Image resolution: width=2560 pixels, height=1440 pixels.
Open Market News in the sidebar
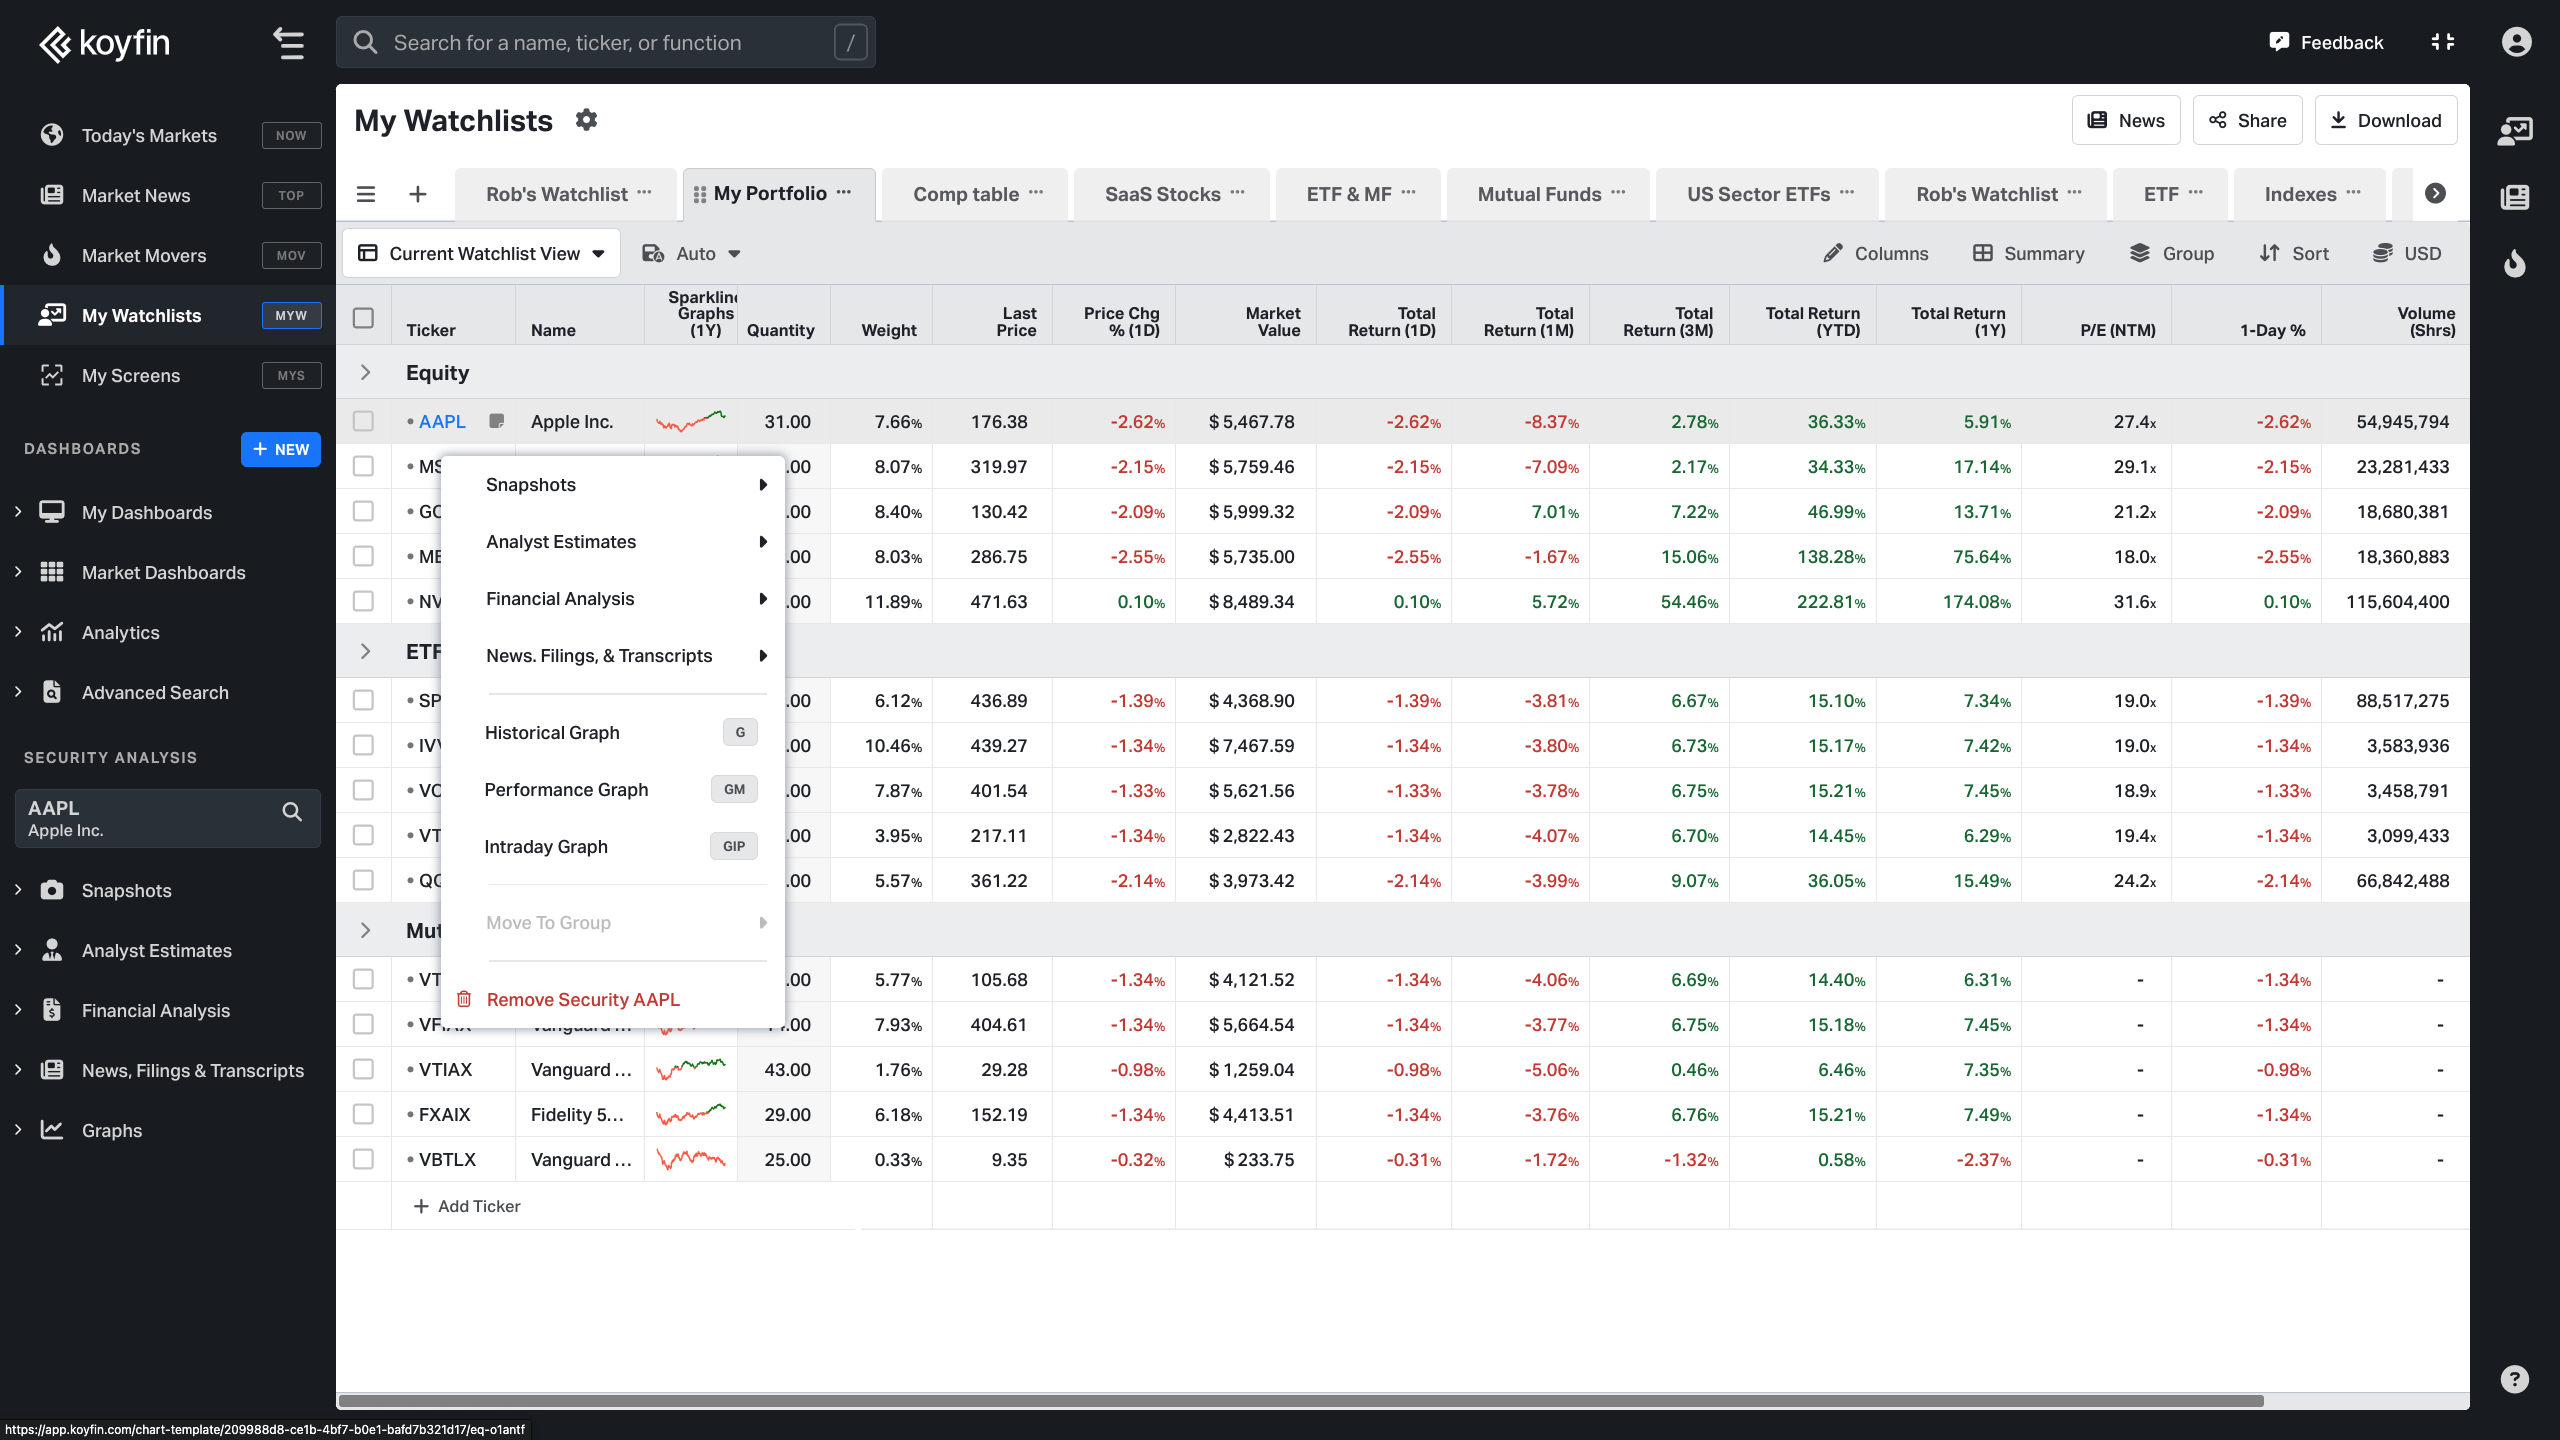pyautogui.click(x=168, y=195)
